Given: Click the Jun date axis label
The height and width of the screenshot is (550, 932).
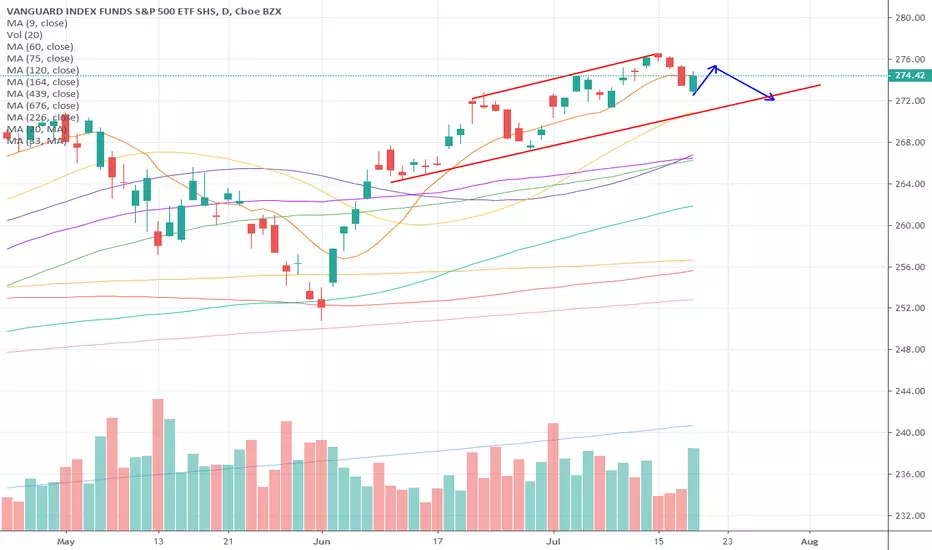Looking at the screenshot, I should (322, 542).
